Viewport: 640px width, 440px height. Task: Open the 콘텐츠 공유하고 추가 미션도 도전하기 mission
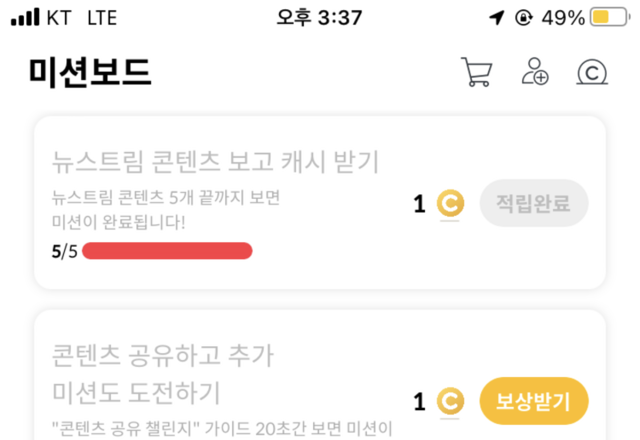pos(163,373)
